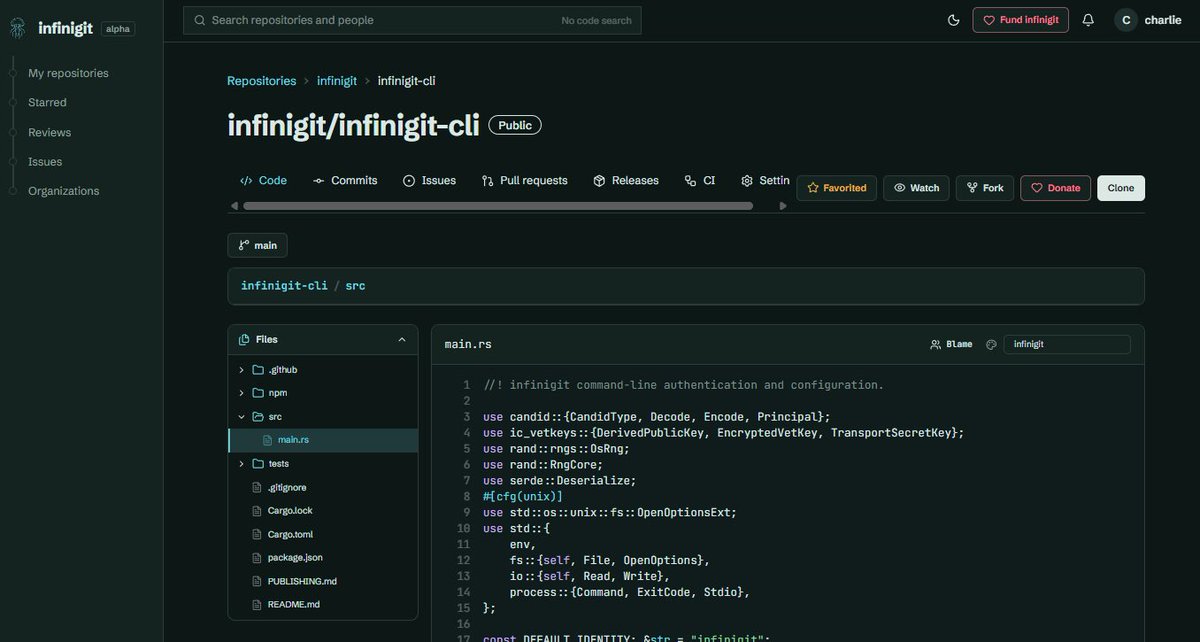Click the Blame button
The height and width of the screenshot is (642, 1200).
coord(951,344)
